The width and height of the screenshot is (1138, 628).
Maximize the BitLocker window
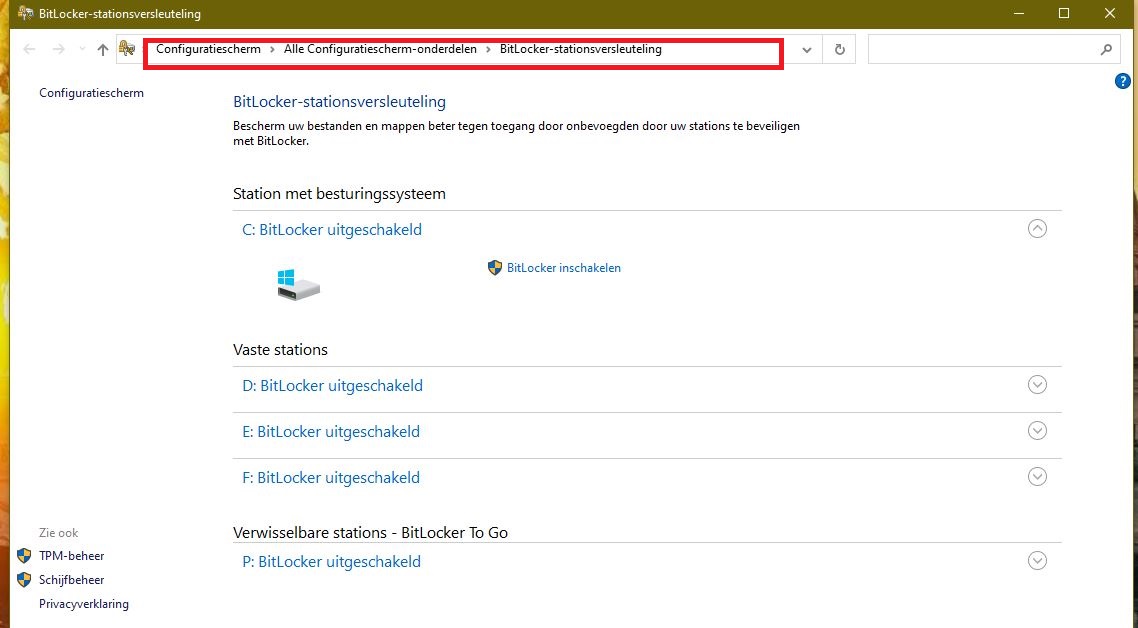pyautogui.click(x=1064, y=13)
